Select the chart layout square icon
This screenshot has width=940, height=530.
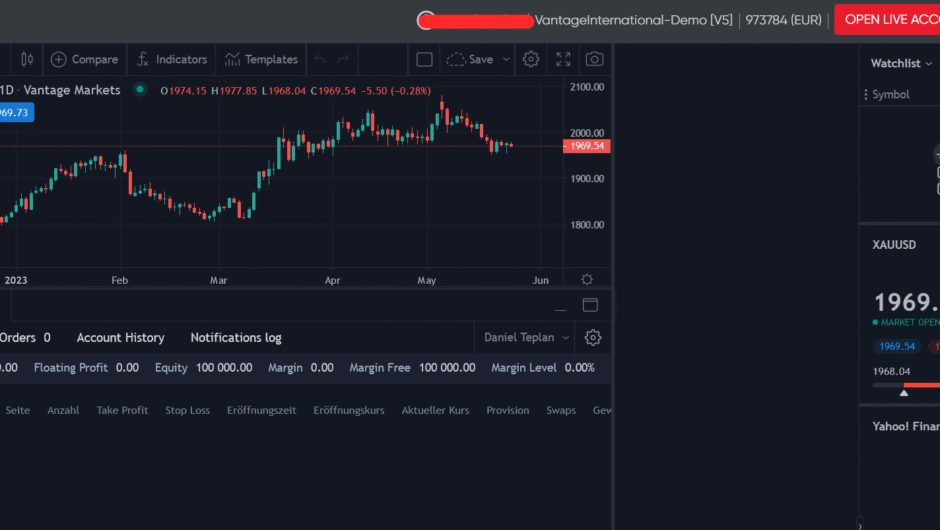click(424, 59)
